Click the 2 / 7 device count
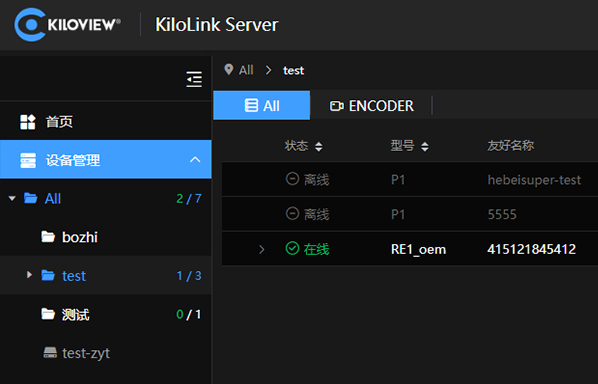The width and height of the screenshot is (598, 384). pyautogui.click(x=189, y=199)
